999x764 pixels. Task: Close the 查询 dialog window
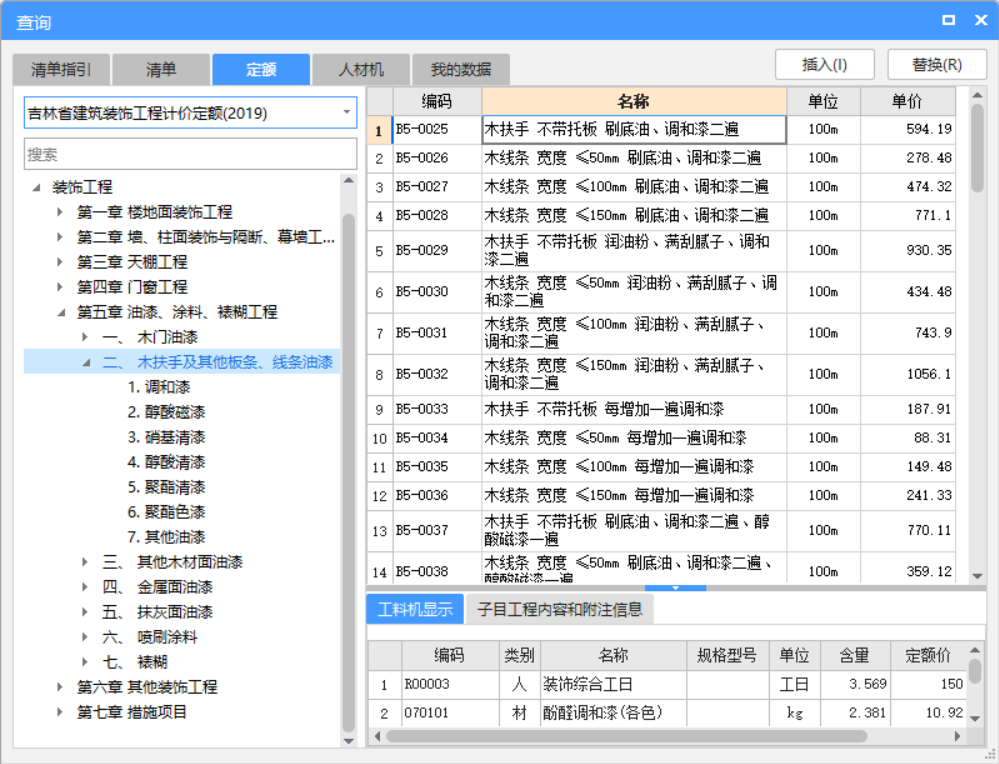[x=977, y=20]
